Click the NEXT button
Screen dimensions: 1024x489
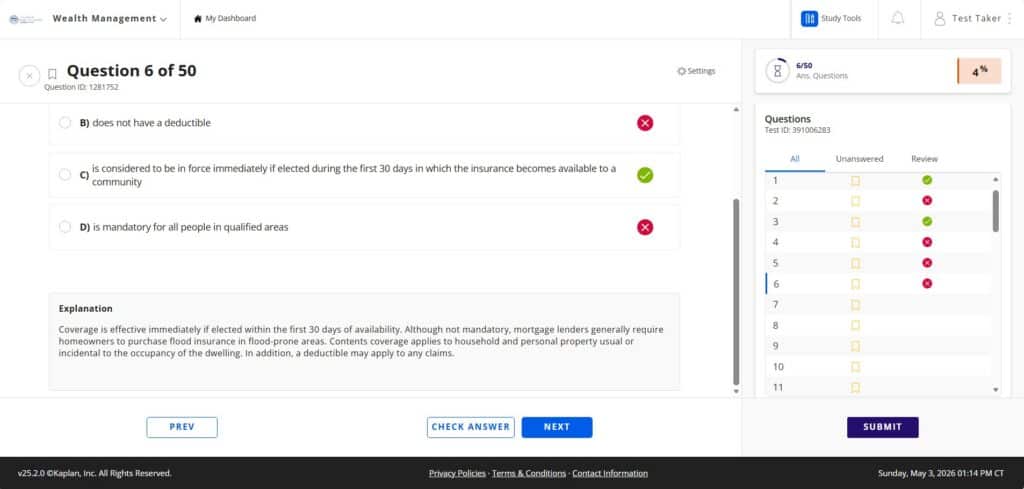557,427
